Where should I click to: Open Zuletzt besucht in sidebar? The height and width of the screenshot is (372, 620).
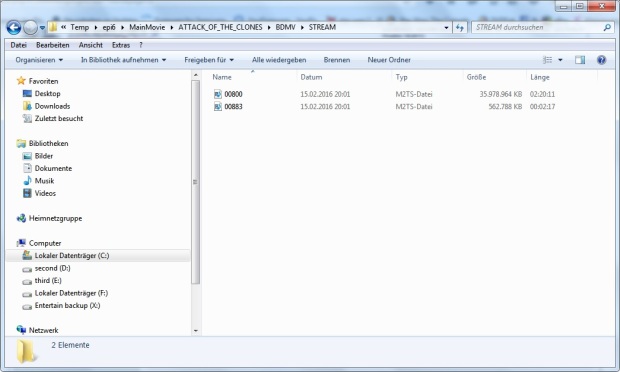tap(59, 119)
